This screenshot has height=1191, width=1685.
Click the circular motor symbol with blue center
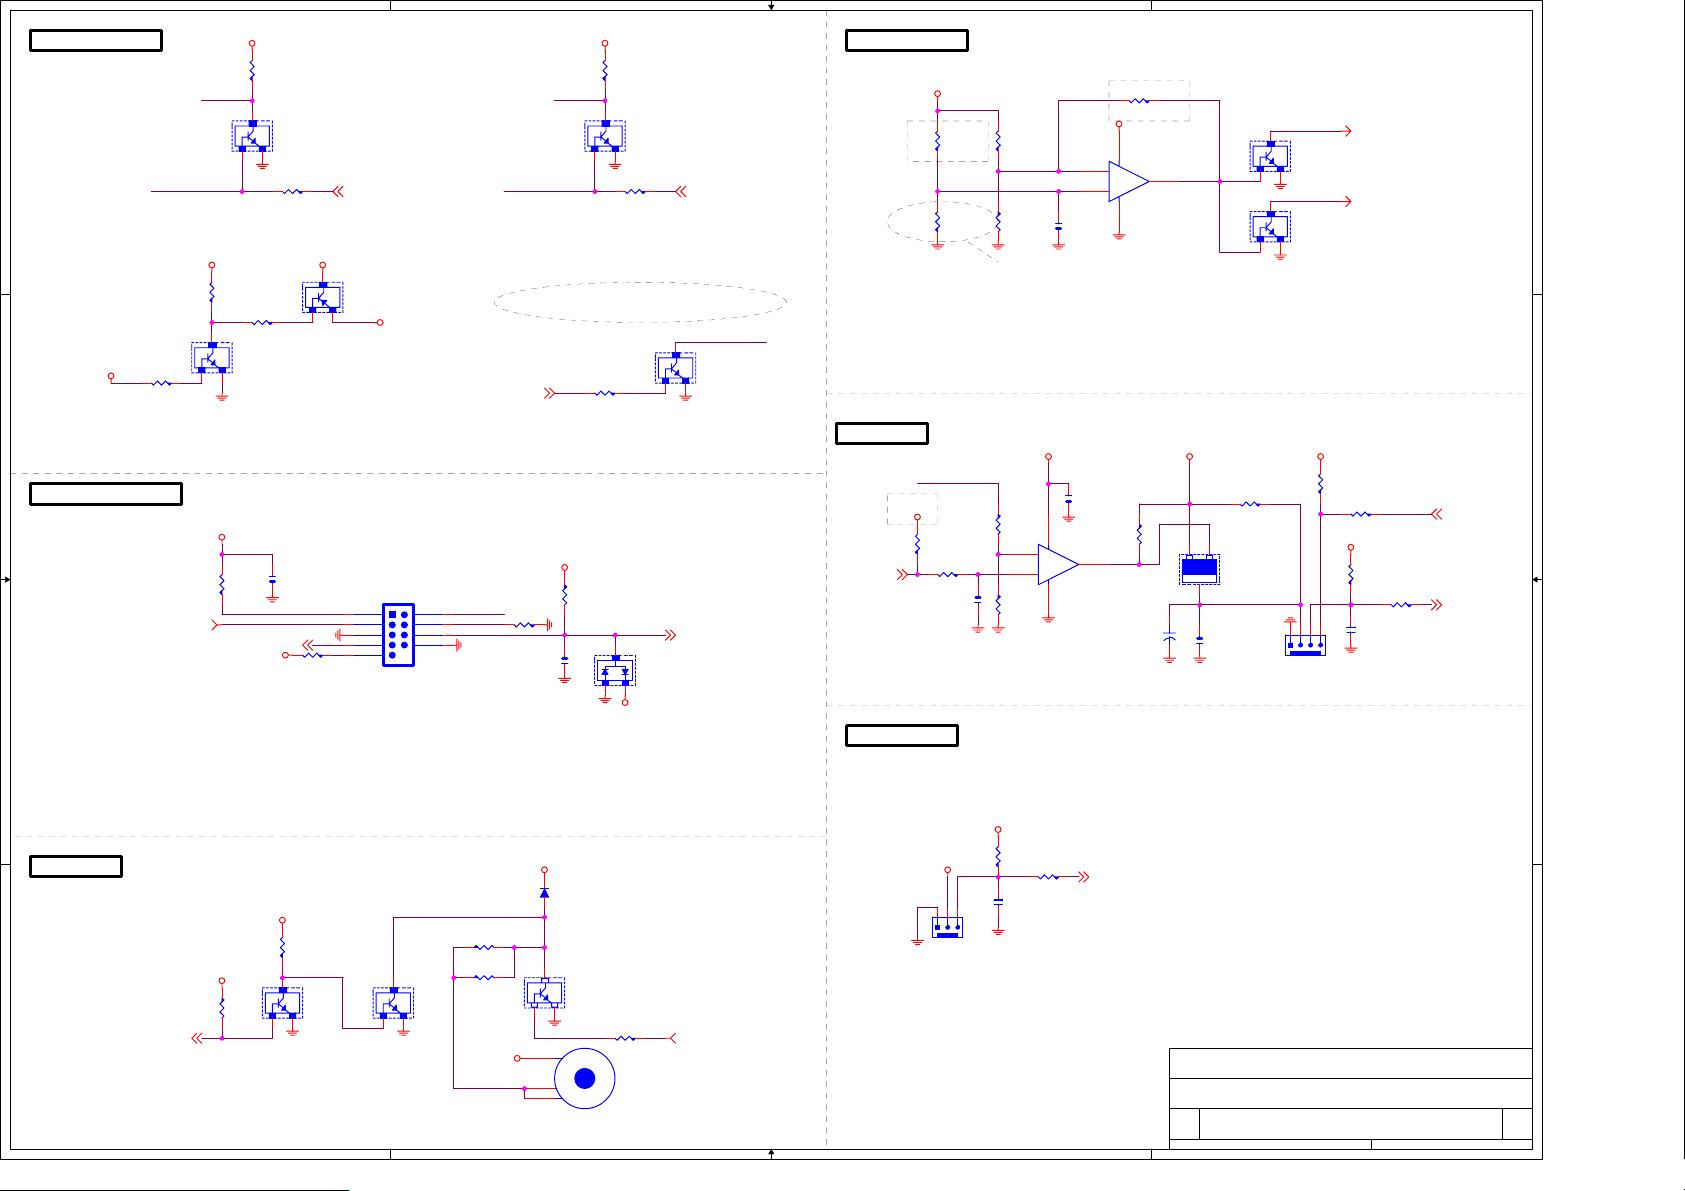(x=585, y=1078)
